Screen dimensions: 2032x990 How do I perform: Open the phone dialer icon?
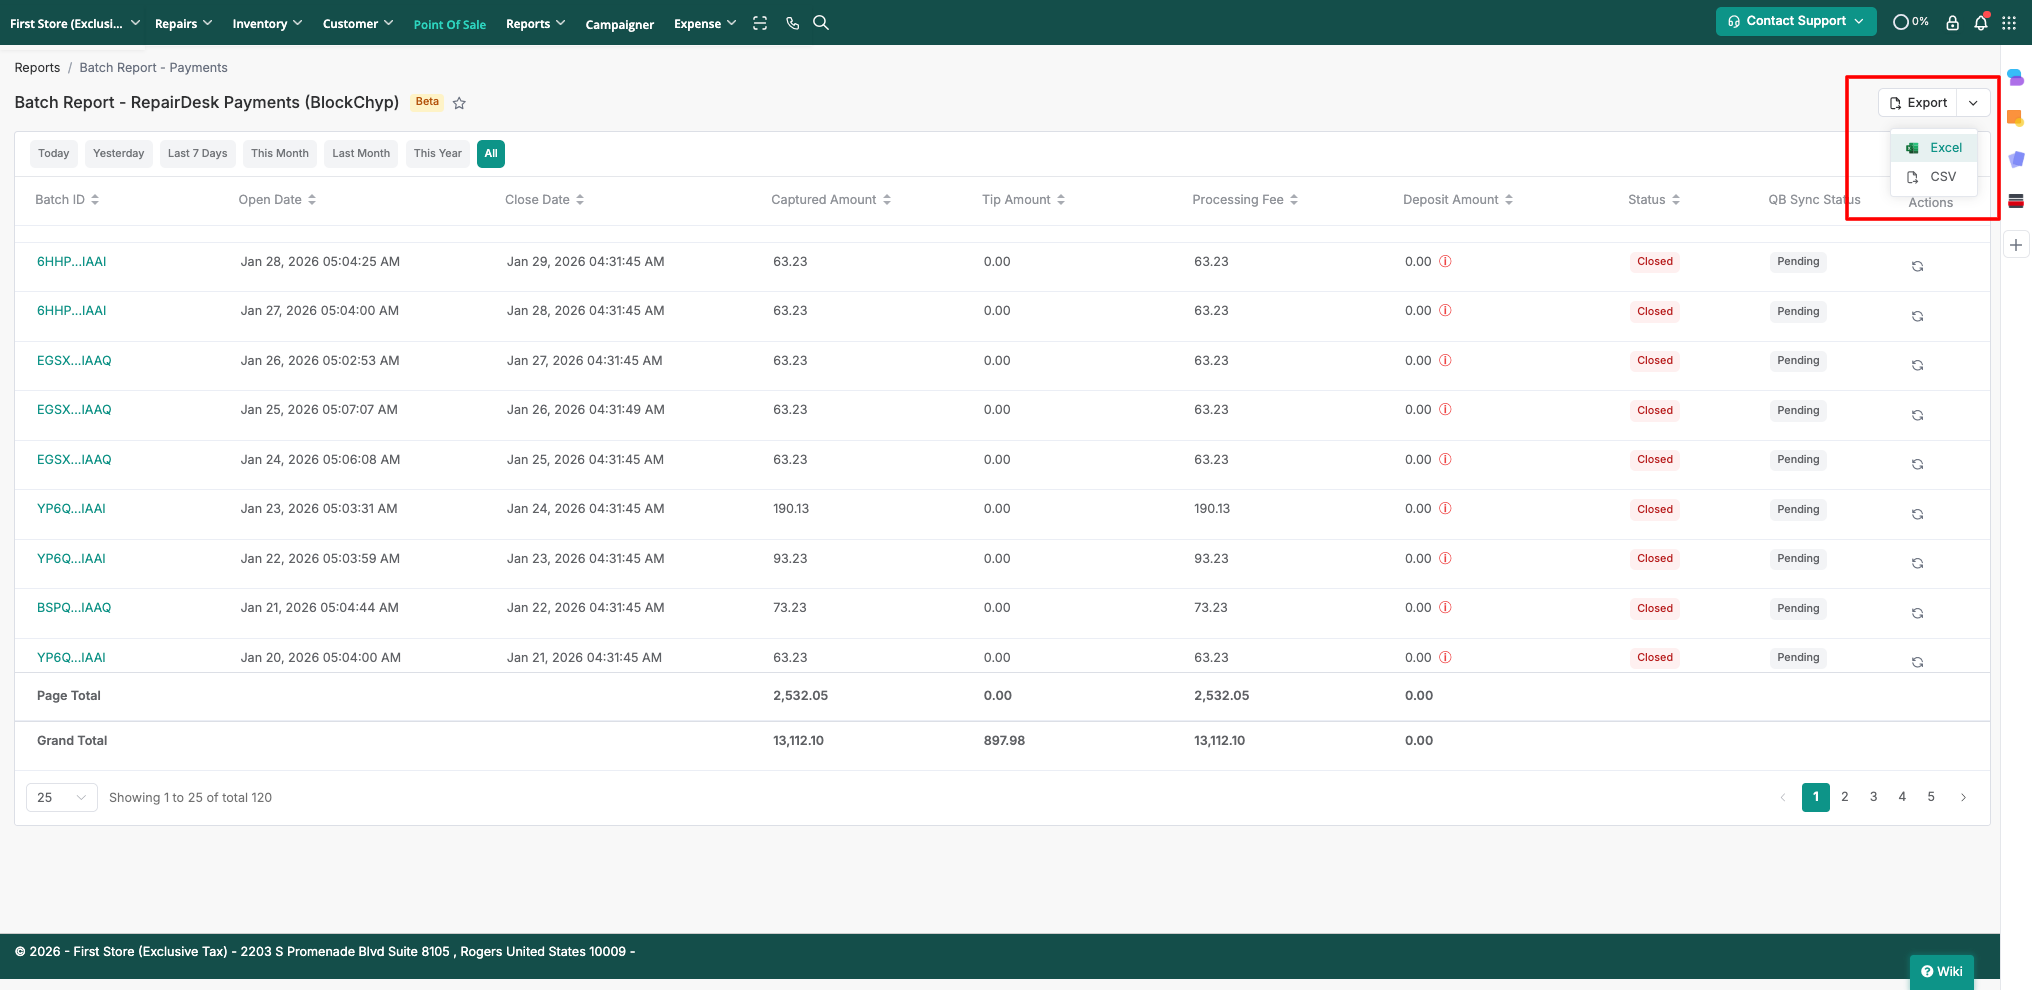(x=792, y=23)
